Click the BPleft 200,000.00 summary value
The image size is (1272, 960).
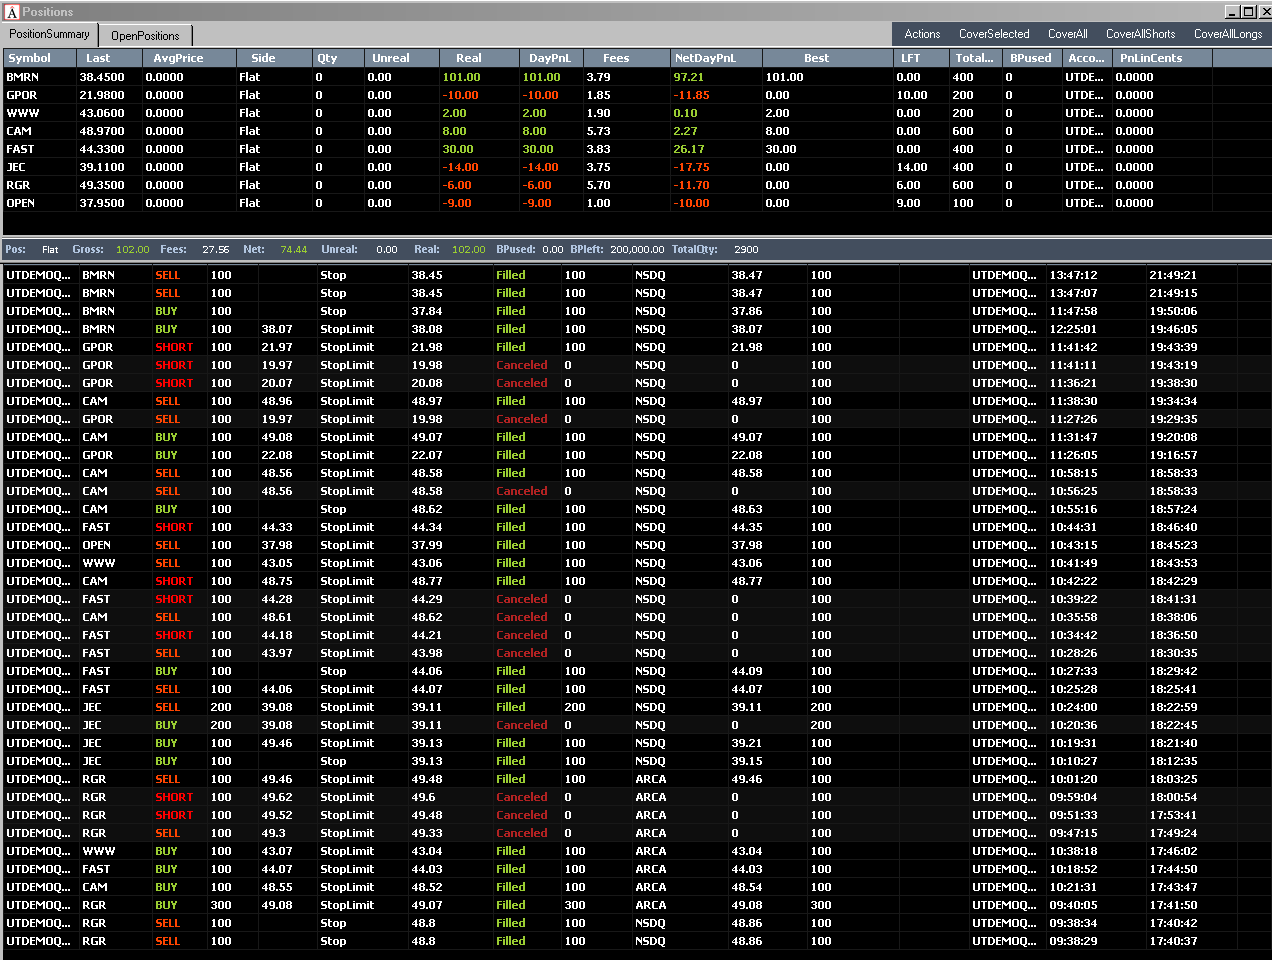tap(637, 250)
